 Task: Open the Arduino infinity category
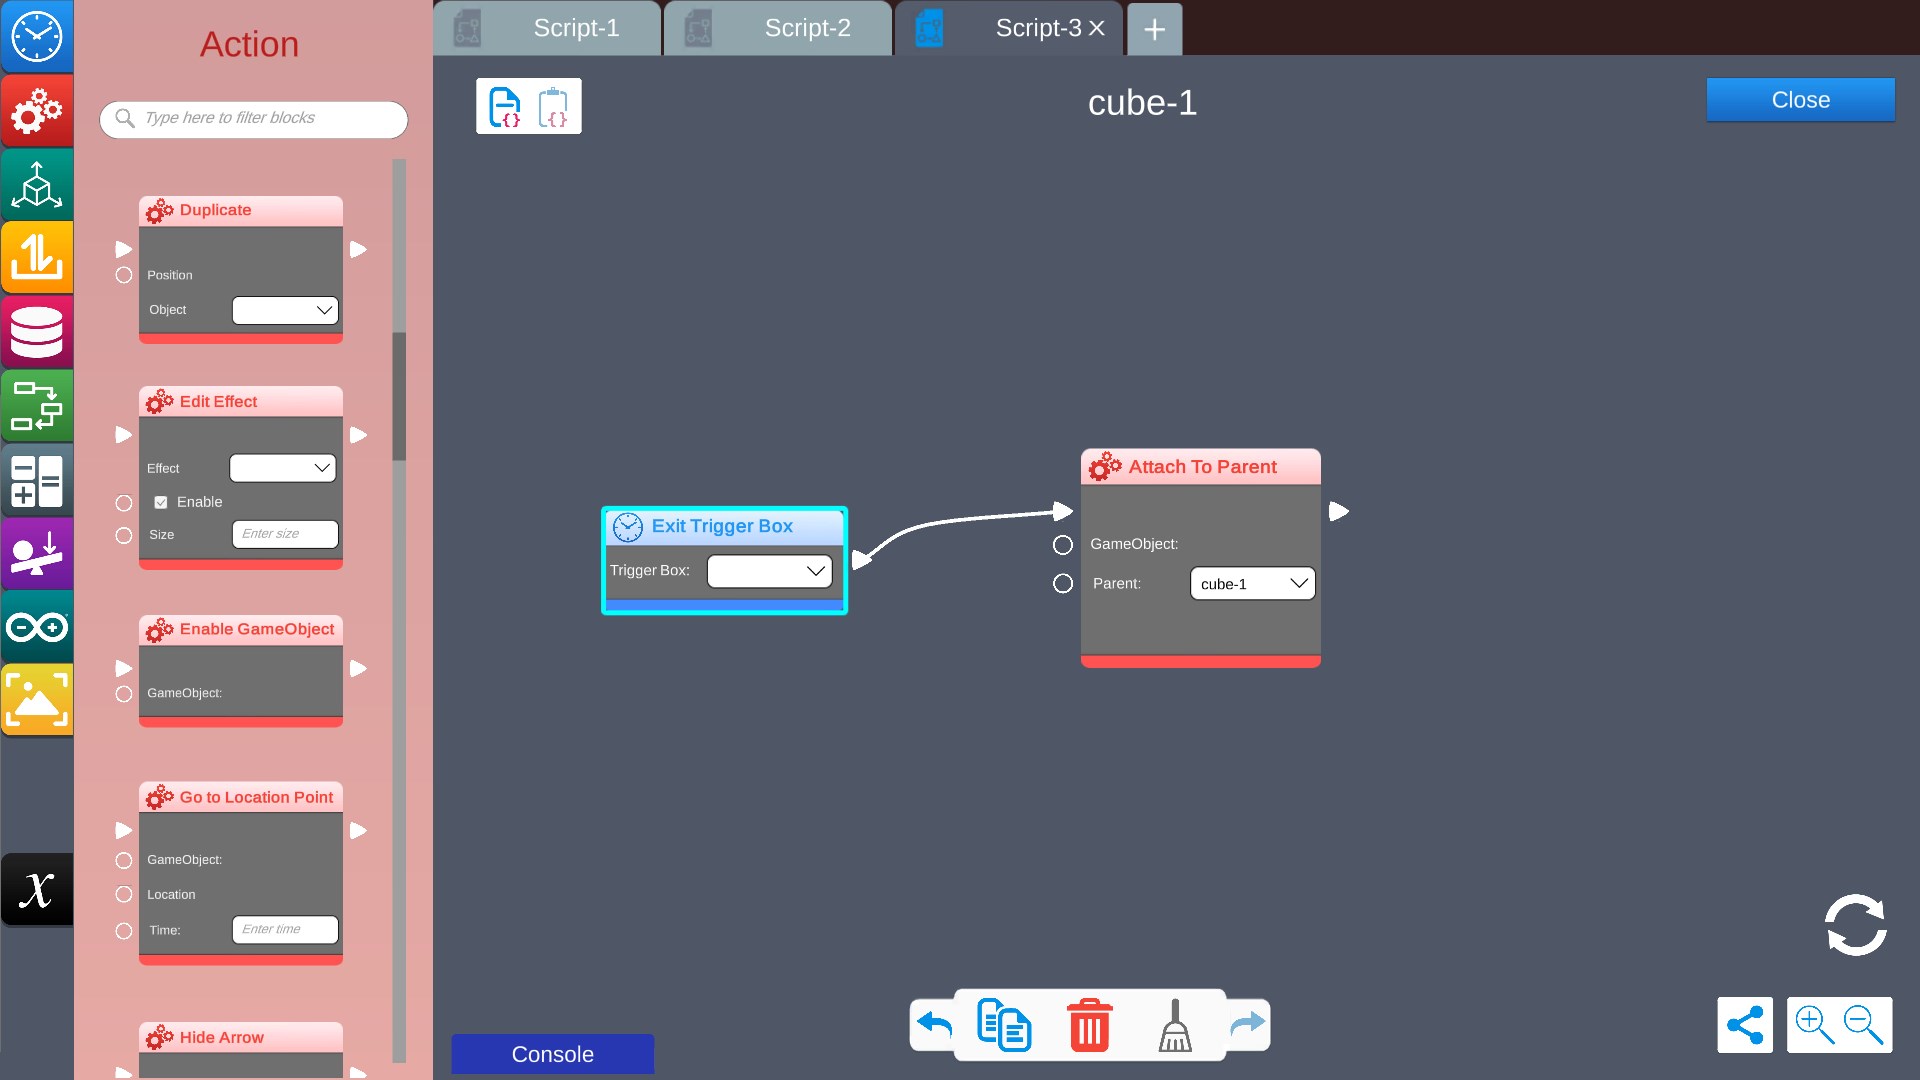pos(37,627)
